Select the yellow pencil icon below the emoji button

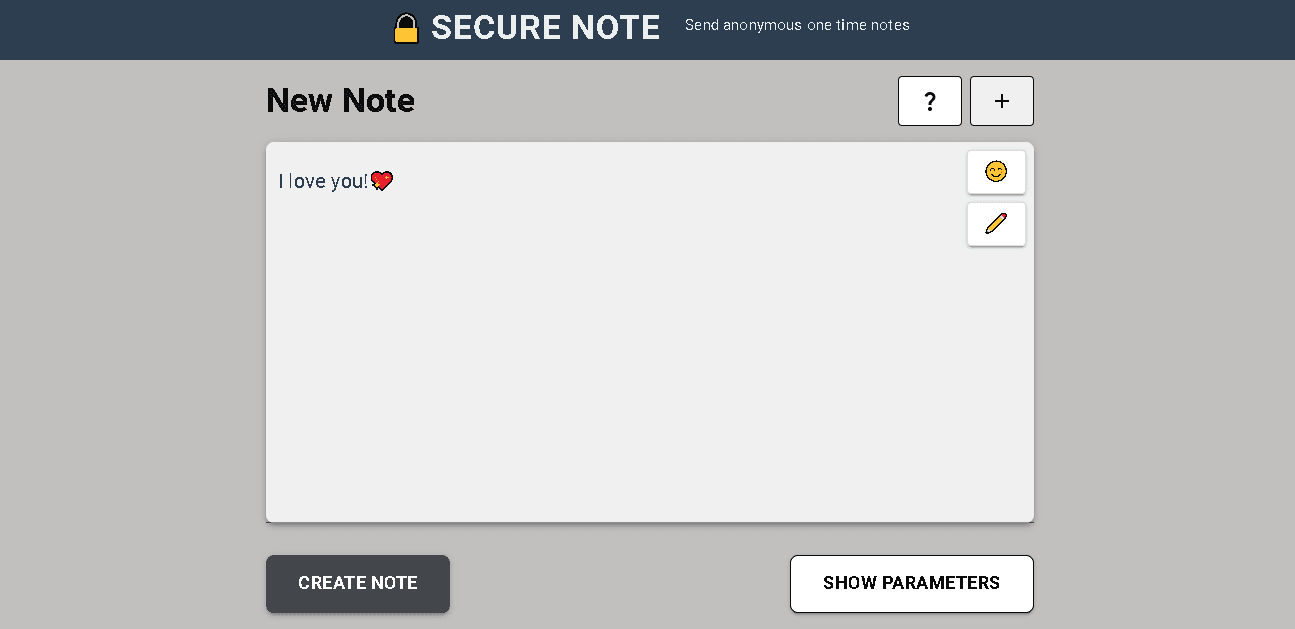click(996, 224)
